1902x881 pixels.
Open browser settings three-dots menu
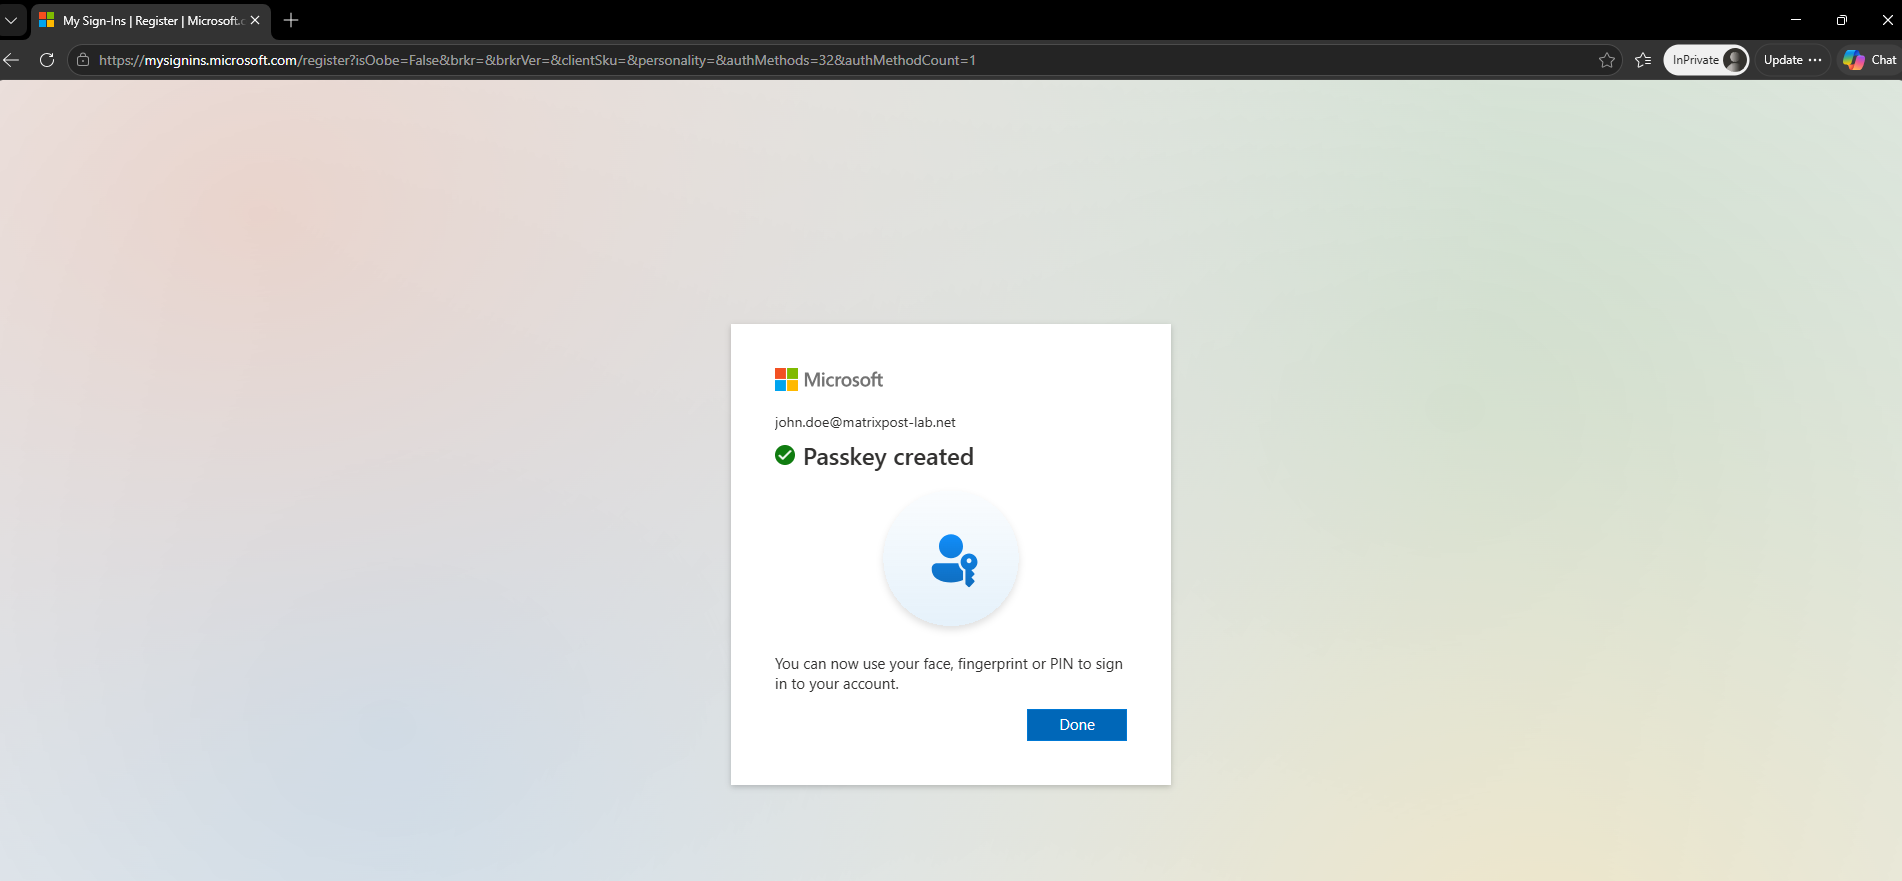(1816, 60)
